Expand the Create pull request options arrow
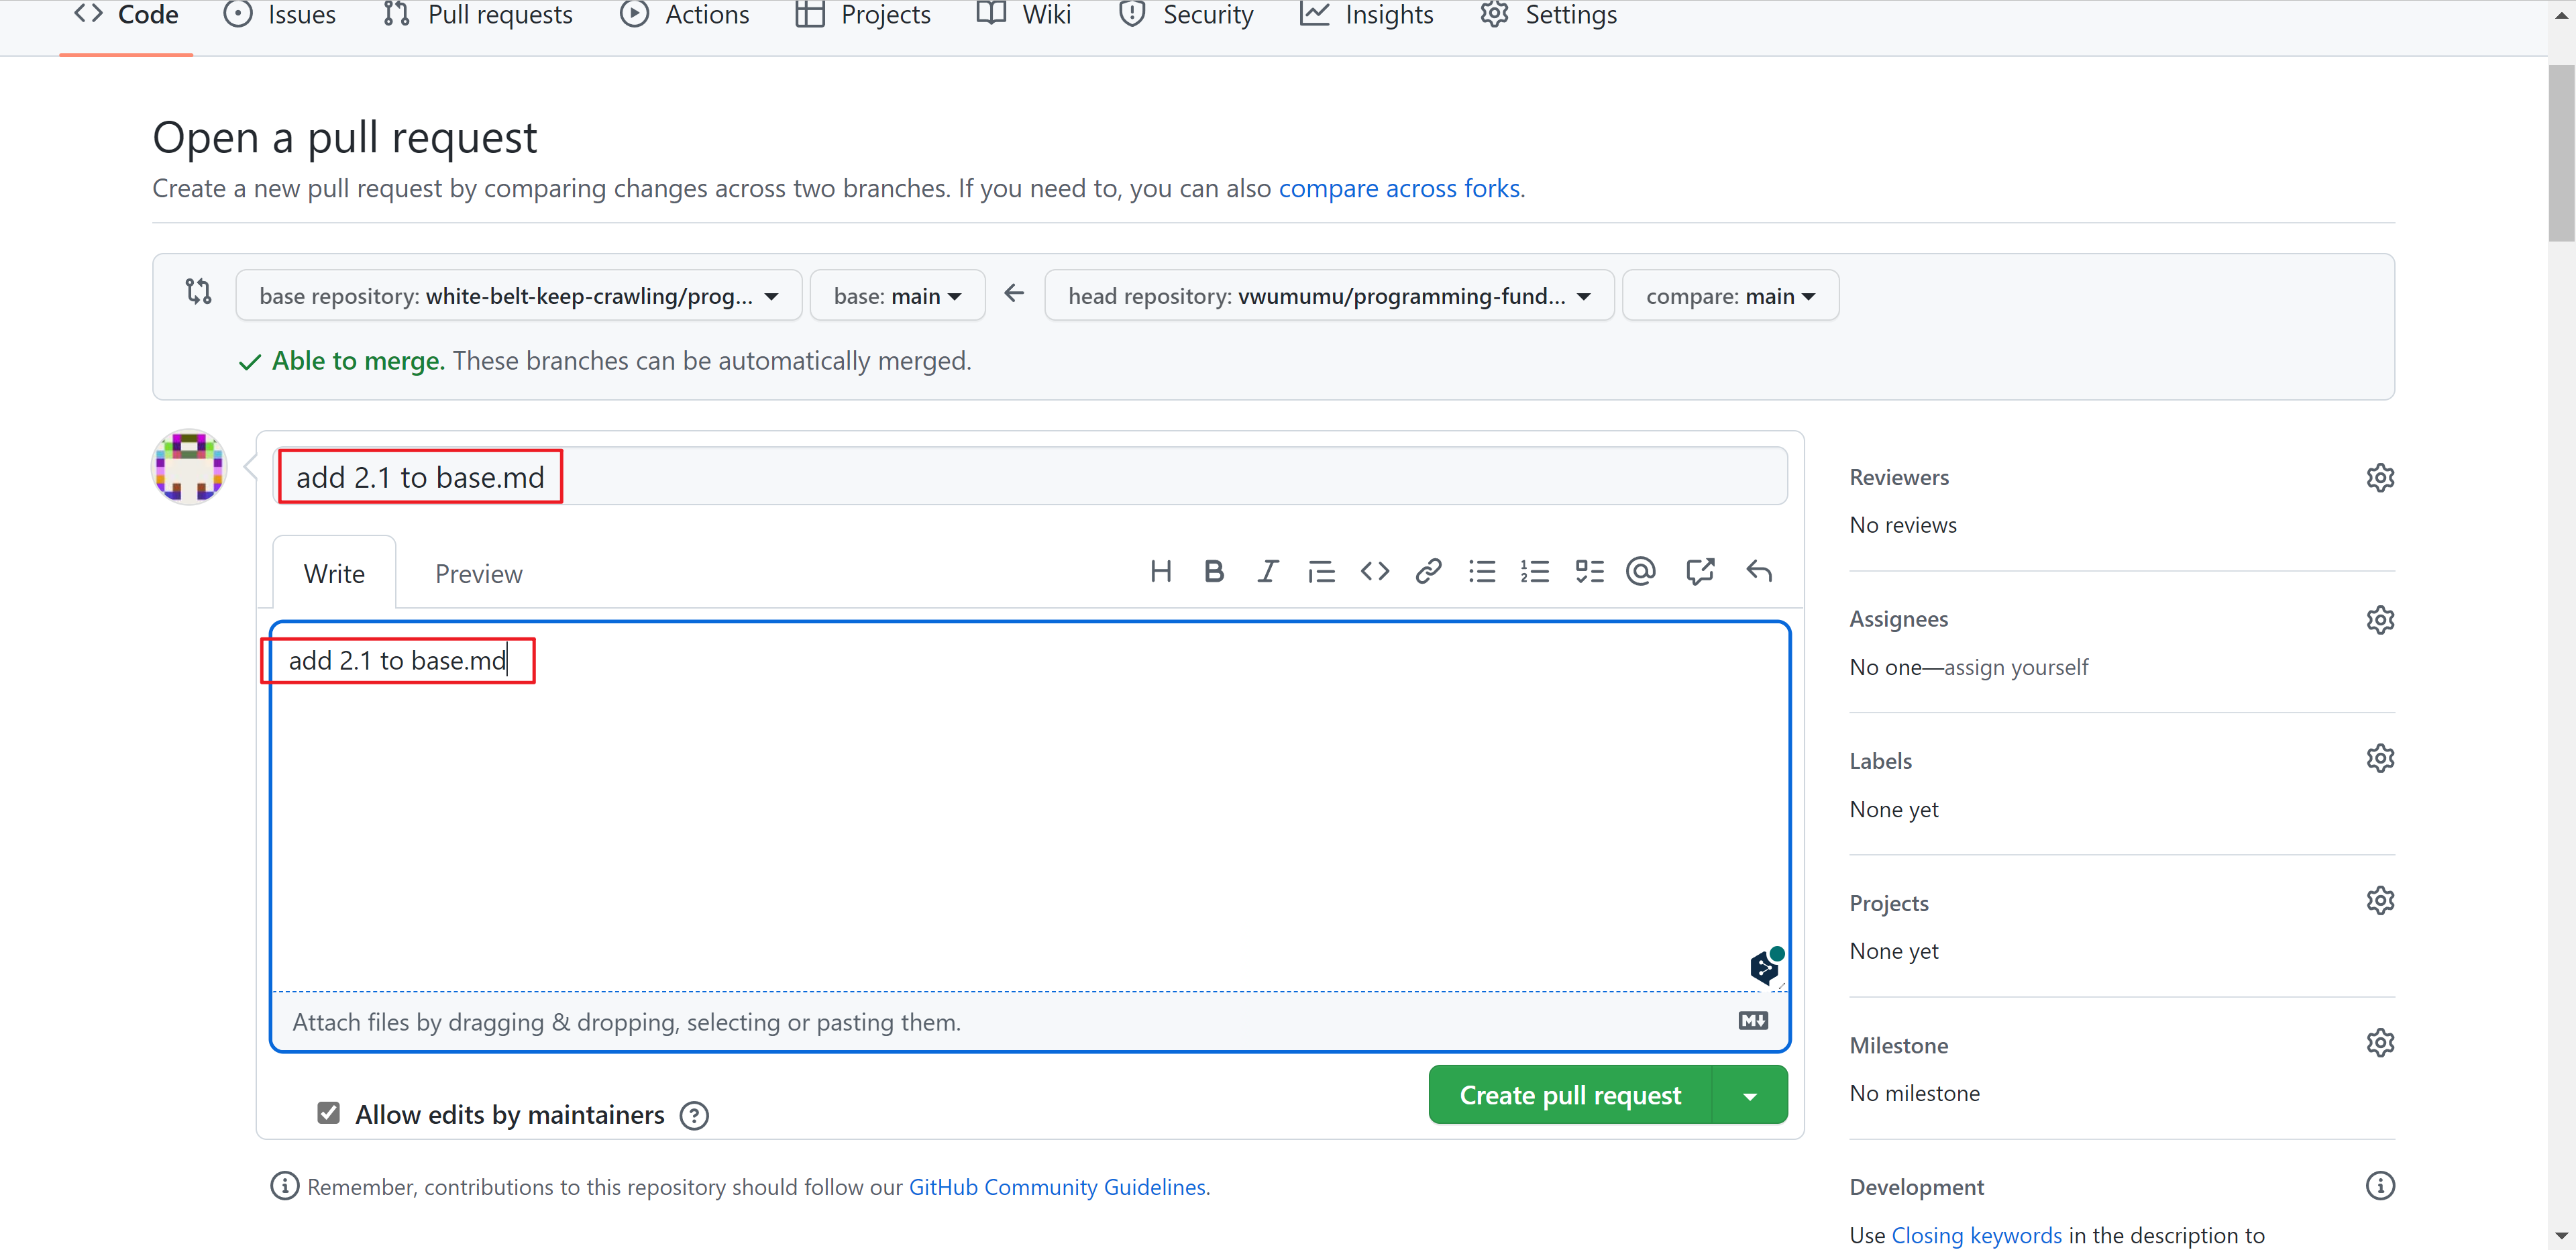Image resolution: width=2576 pixels, height=1250 pixels. point(1750,1096)
